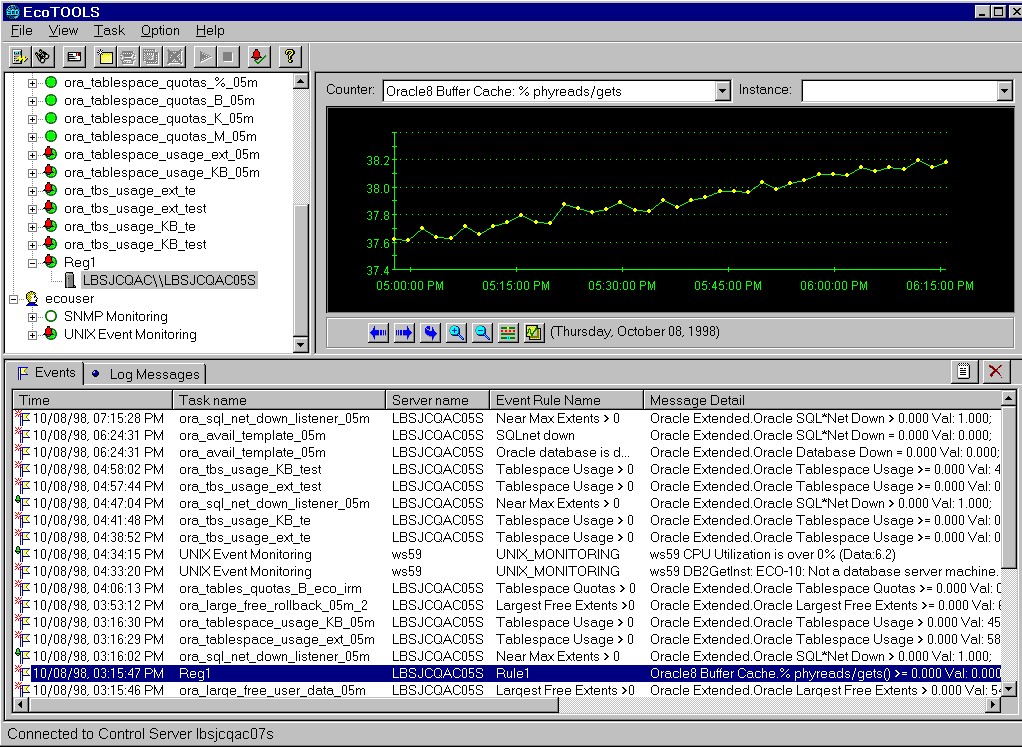The height and width of the screenshot is (747, 1022).
Task: Click the tree panel vertical scrollbar thumb
Action: pyautogui.click(x=300, y=271)
